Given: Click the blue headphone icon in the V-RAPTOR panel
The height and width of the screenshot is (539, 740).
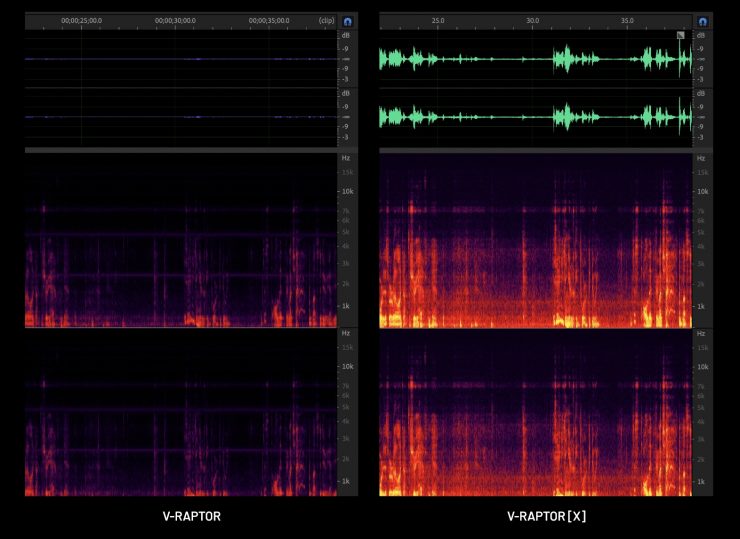Looking at the screenshot, I should 347,20.
